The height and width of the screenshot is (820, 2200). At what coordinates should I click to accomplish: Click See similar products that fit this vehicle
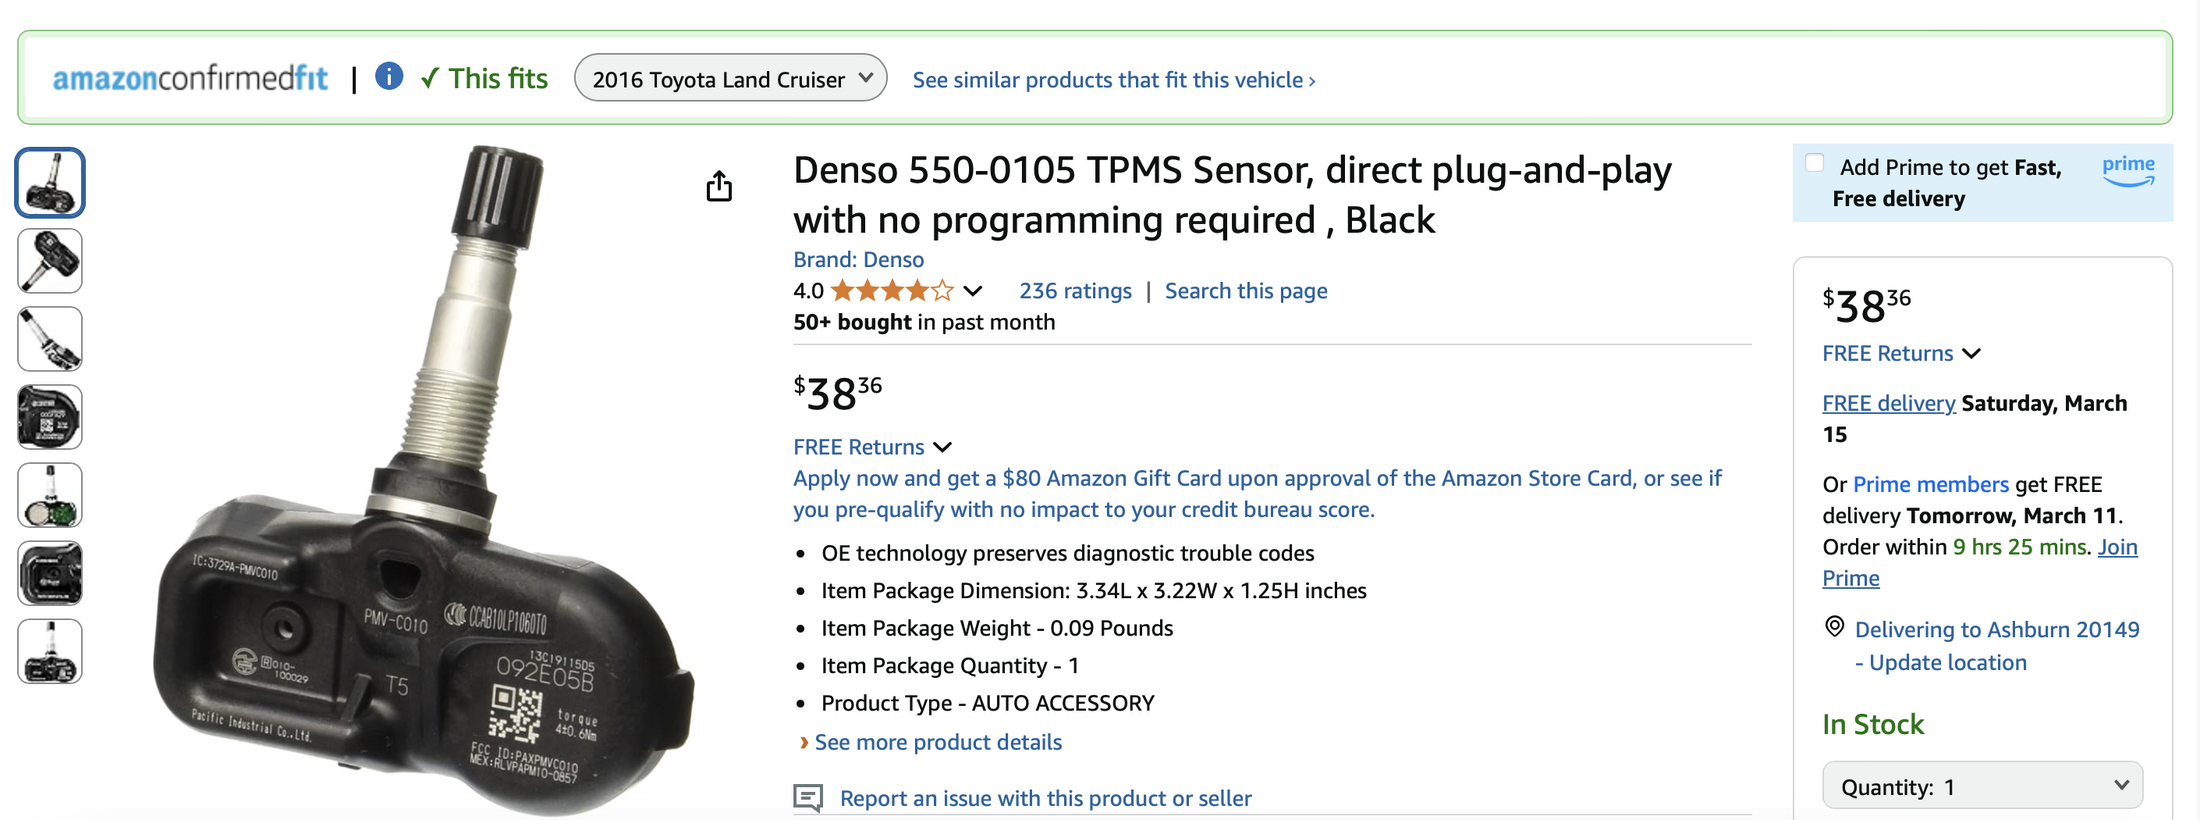pos(1114,80)
